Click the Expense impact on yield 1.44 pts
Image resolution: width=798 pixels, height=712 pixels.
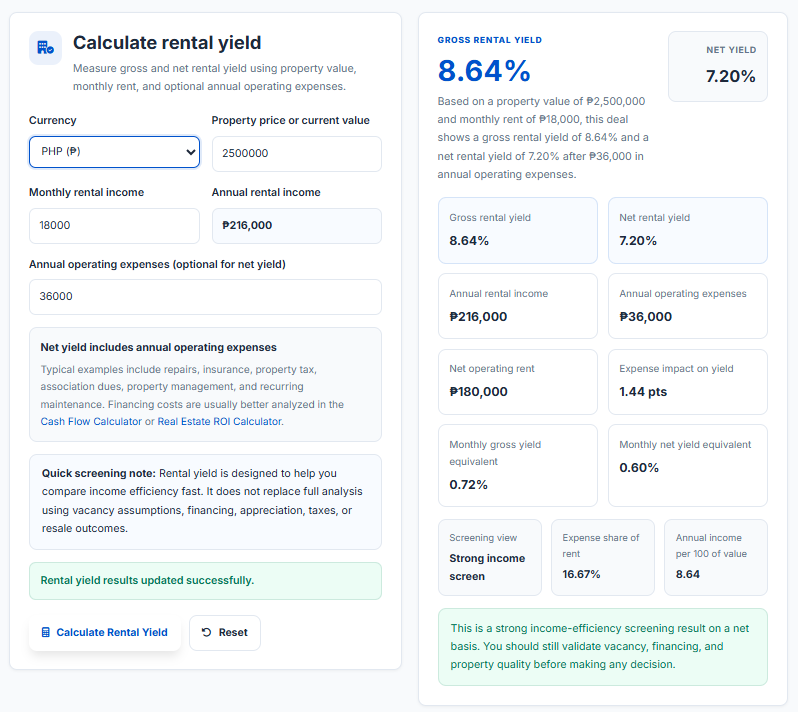[688, 382]
